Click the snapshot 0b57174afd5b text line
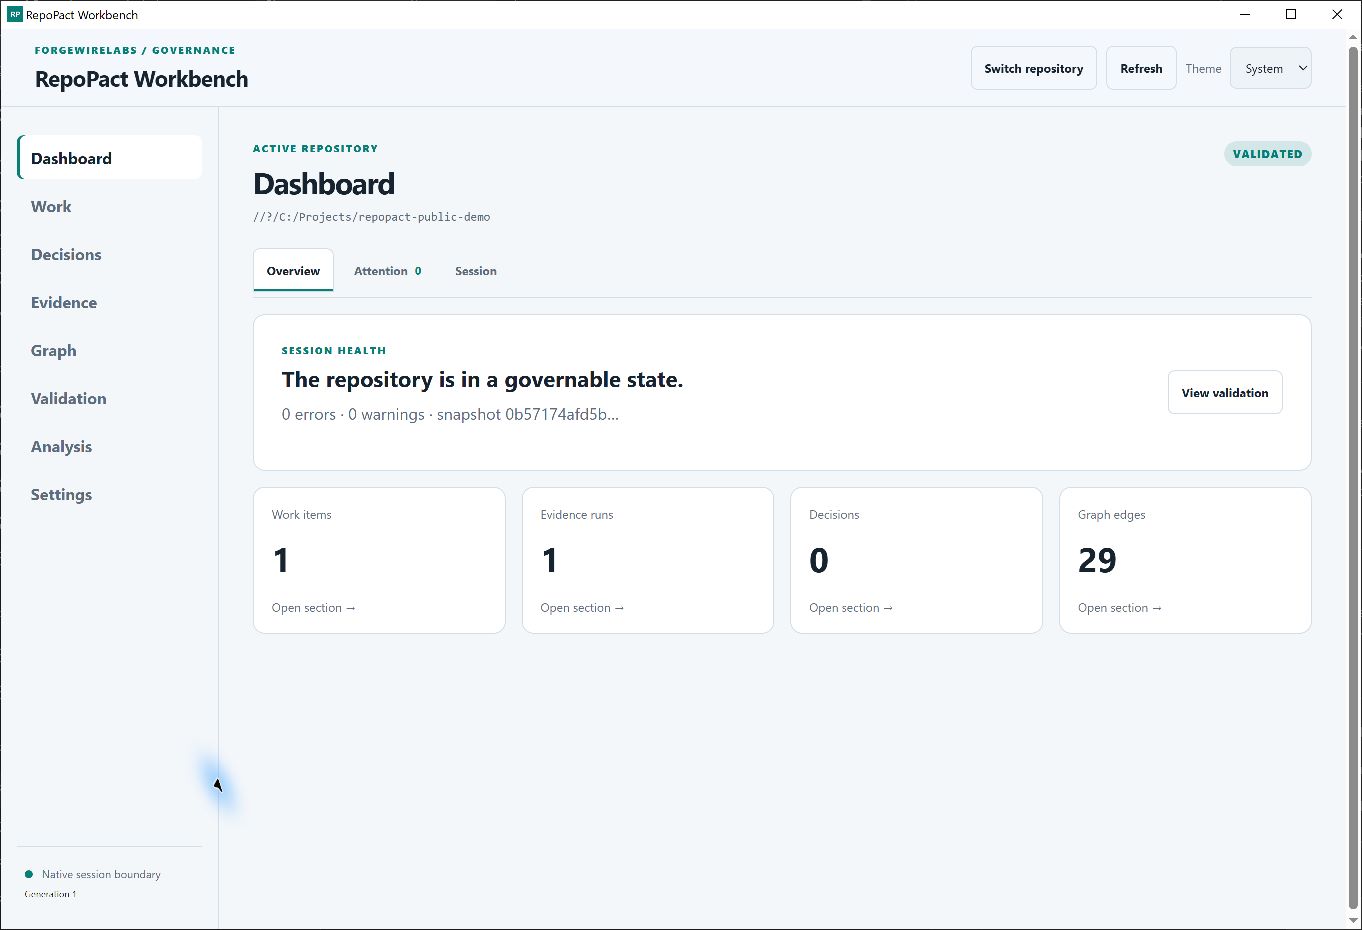Image resolution: width=1362 pixels, height=930 pixels. [450, 414]
